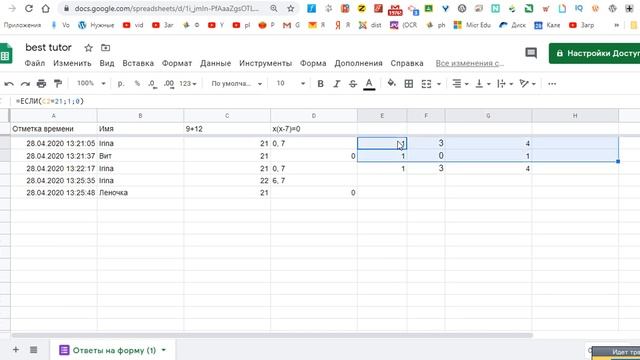The height and width of the screenshot is (360, 640).
Task: Click the 'x(x-7)=0' header cell
Action: tap(313, 129)
